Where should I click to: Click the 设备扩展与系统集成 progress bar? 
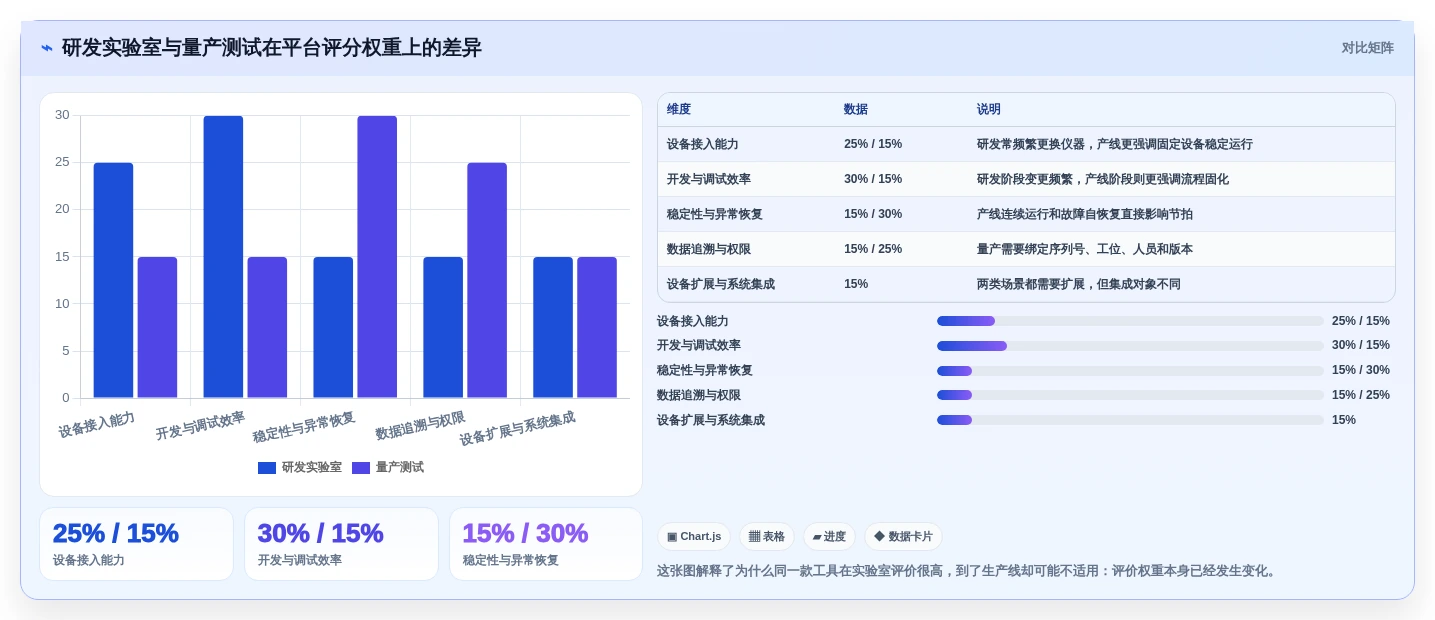(1130, 420)
